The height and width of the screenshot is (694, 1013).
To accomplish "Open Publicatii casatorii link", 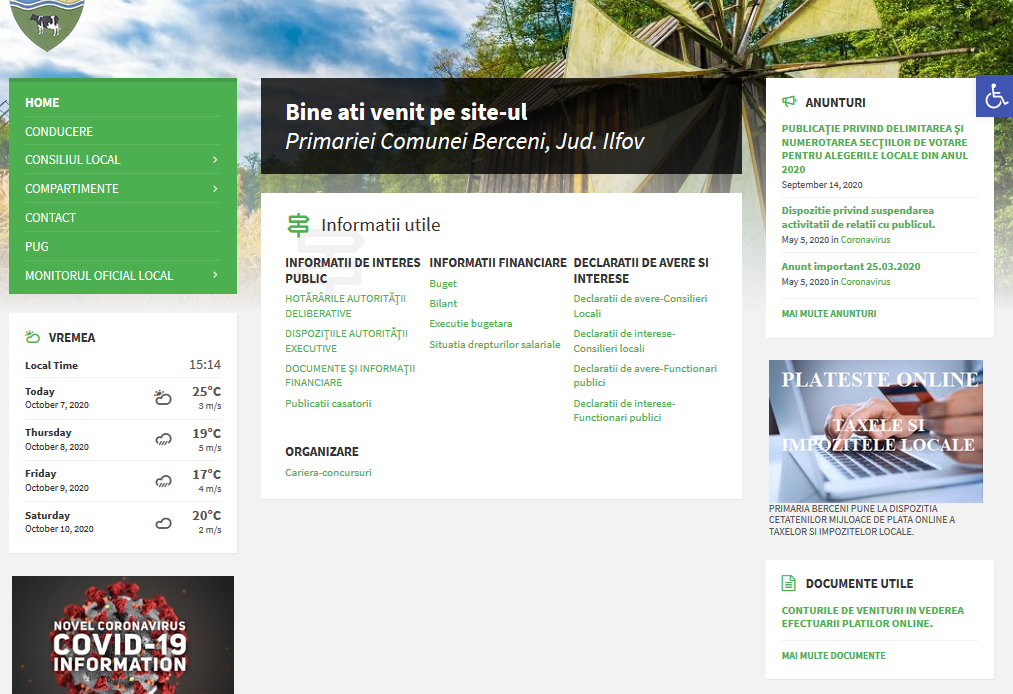I will [x=328, y=404].
